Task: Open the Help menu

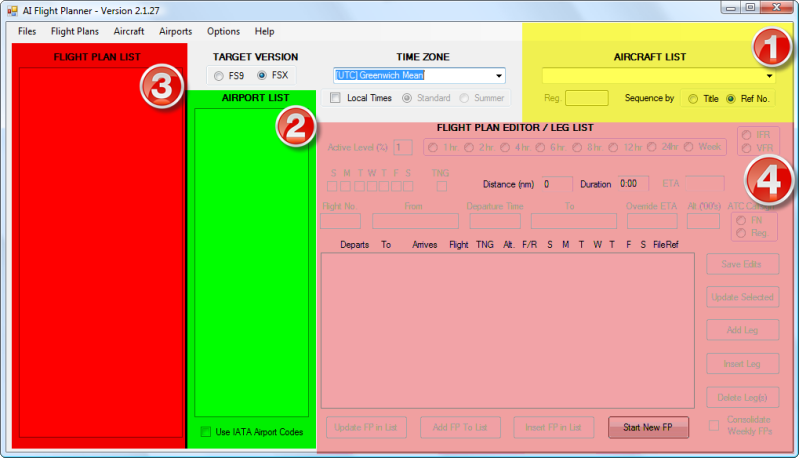Action: coord(264,31)
